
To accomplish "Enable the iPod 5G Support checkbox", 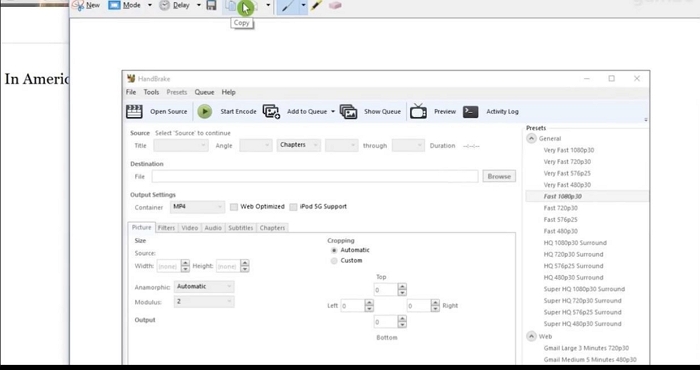I will click(x=293, y=207).
